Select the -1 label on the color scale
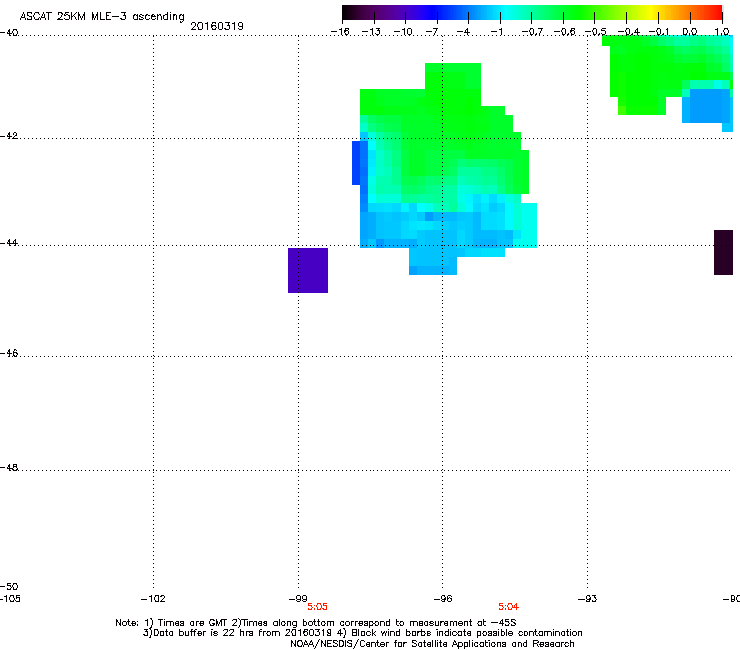 [496, 32]
